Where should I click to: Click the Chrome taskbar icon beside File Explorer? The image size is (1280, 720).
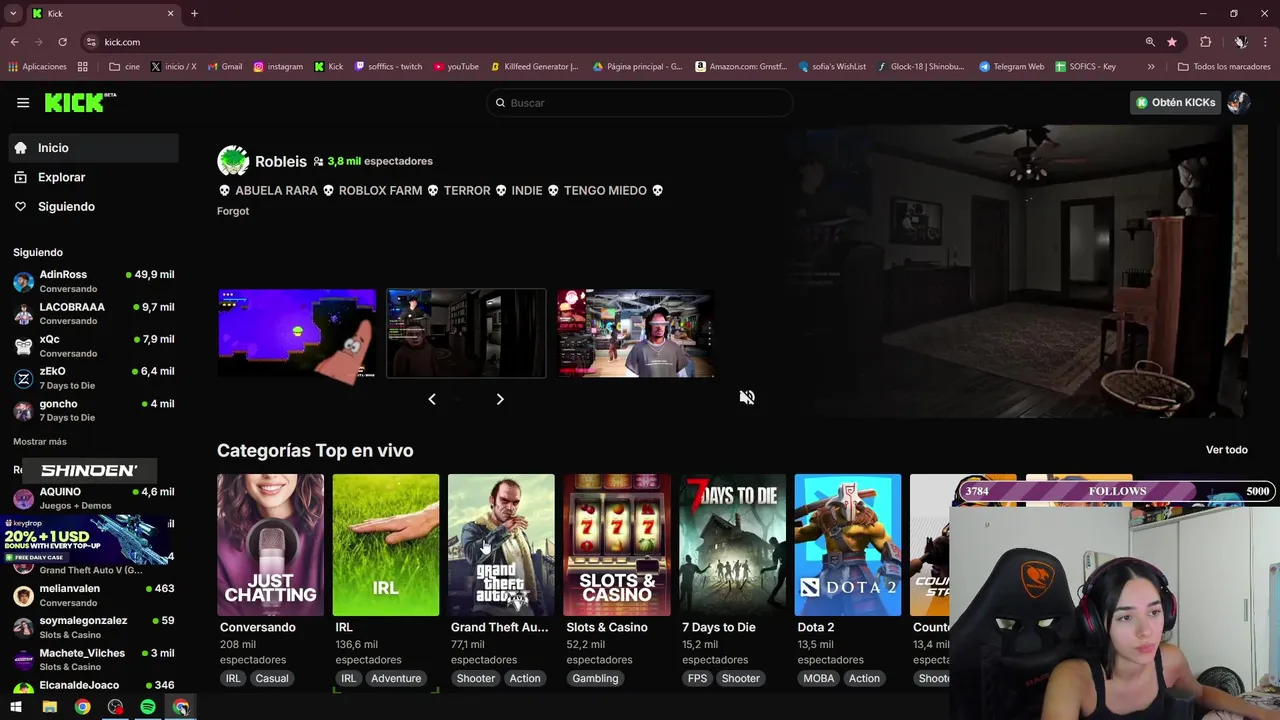pyautogui.click(x=82, y=707)
